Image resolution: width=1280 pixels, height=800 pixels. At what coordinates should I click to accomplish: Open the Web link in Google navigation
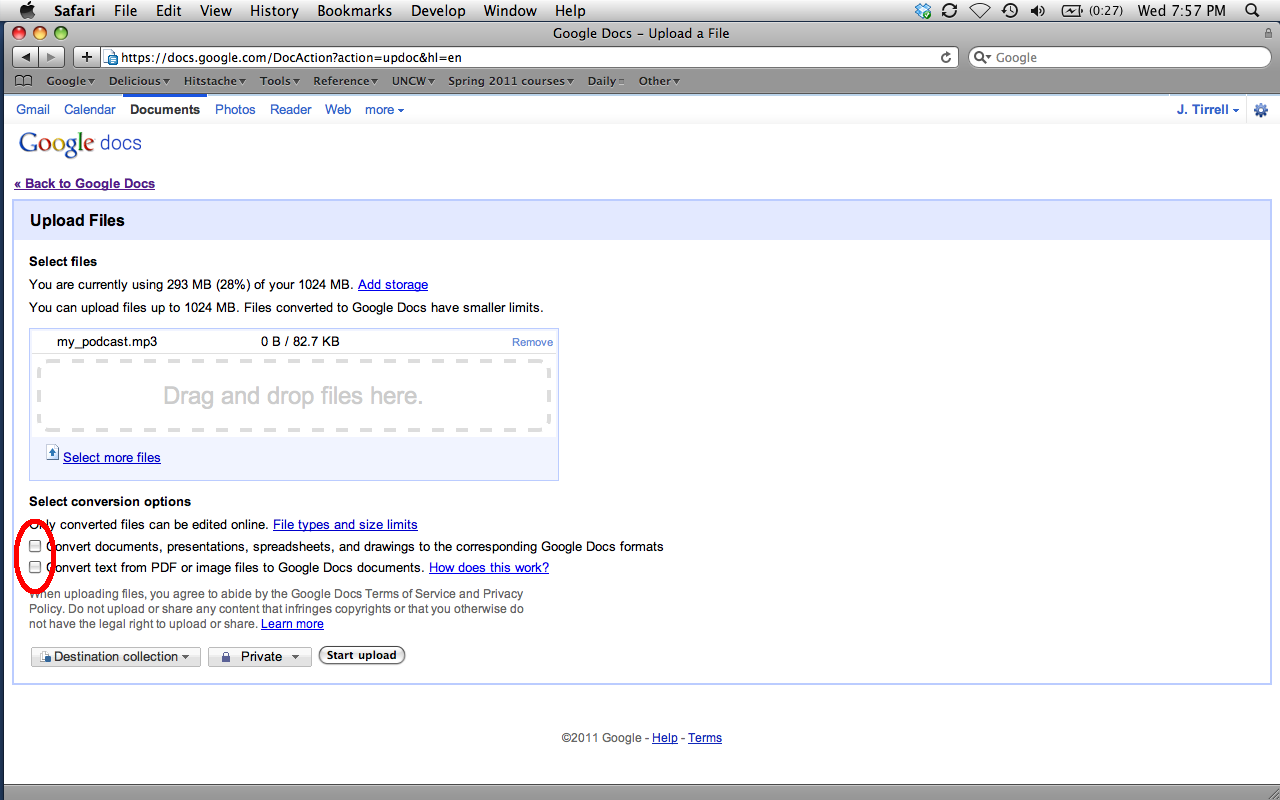[338, 110]
